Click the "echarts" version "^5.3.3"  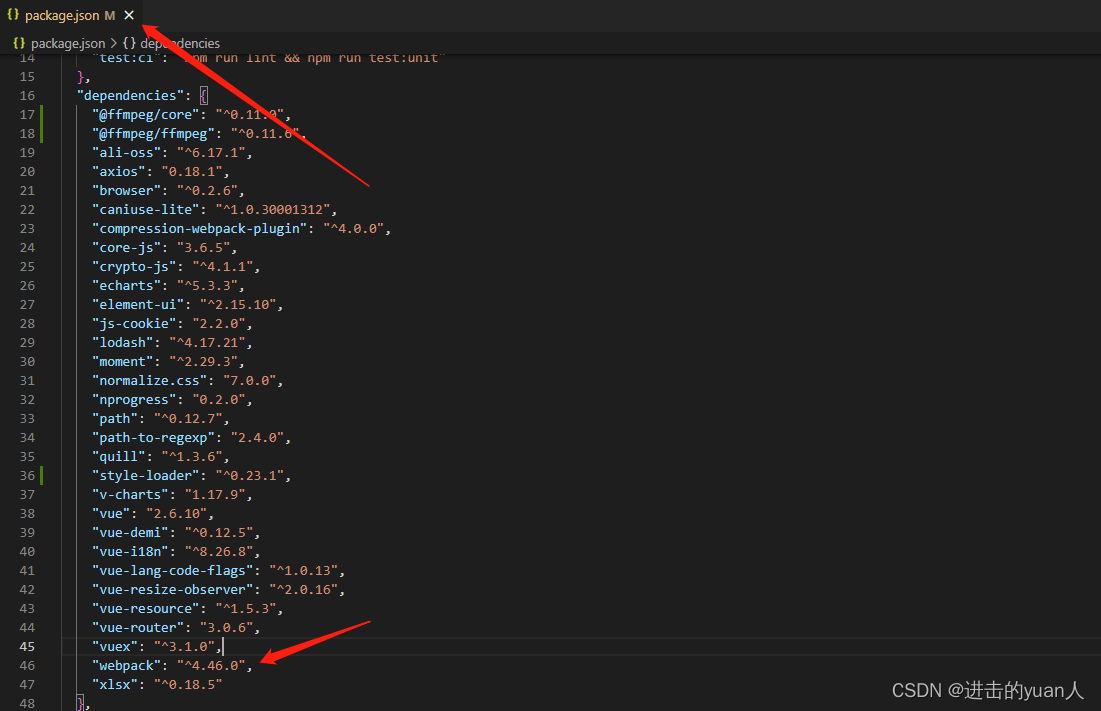click(x=207, y=285)
